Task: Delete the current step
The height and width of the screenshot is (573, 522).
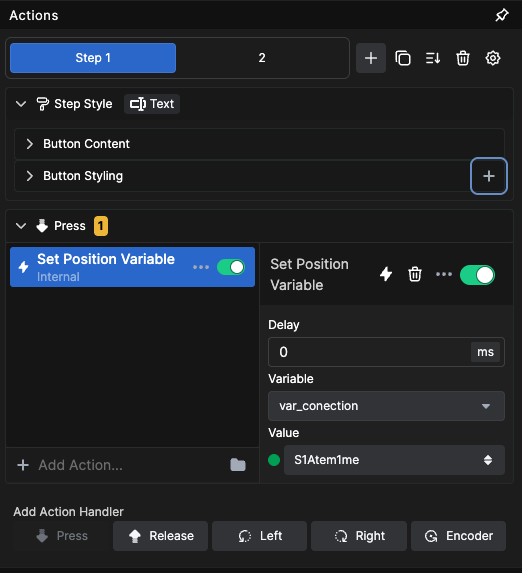Action: (463, 58)
